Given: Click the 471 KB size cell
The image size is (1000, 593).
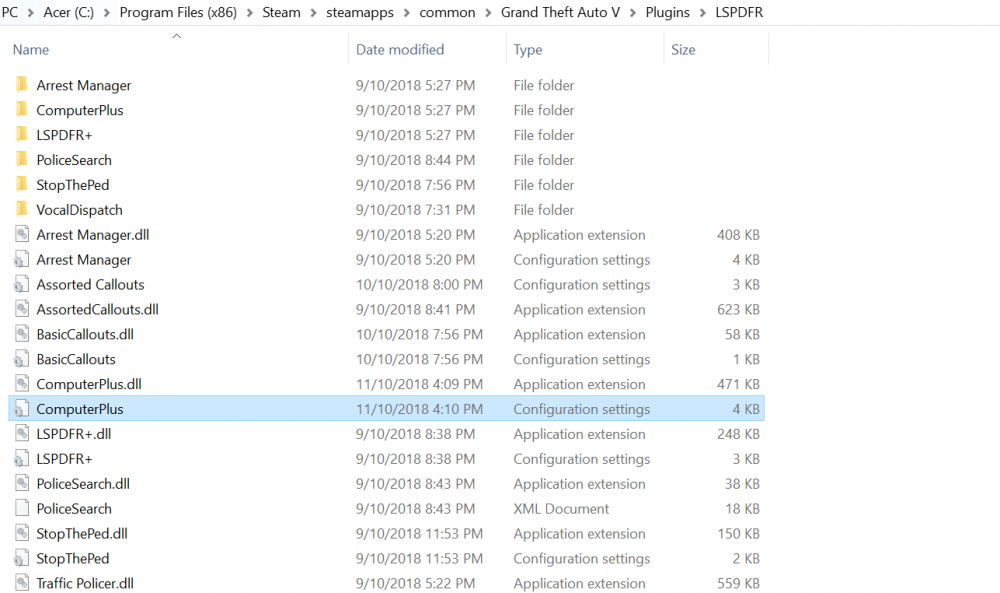Looking at the screenshot, I should point(738,384).
